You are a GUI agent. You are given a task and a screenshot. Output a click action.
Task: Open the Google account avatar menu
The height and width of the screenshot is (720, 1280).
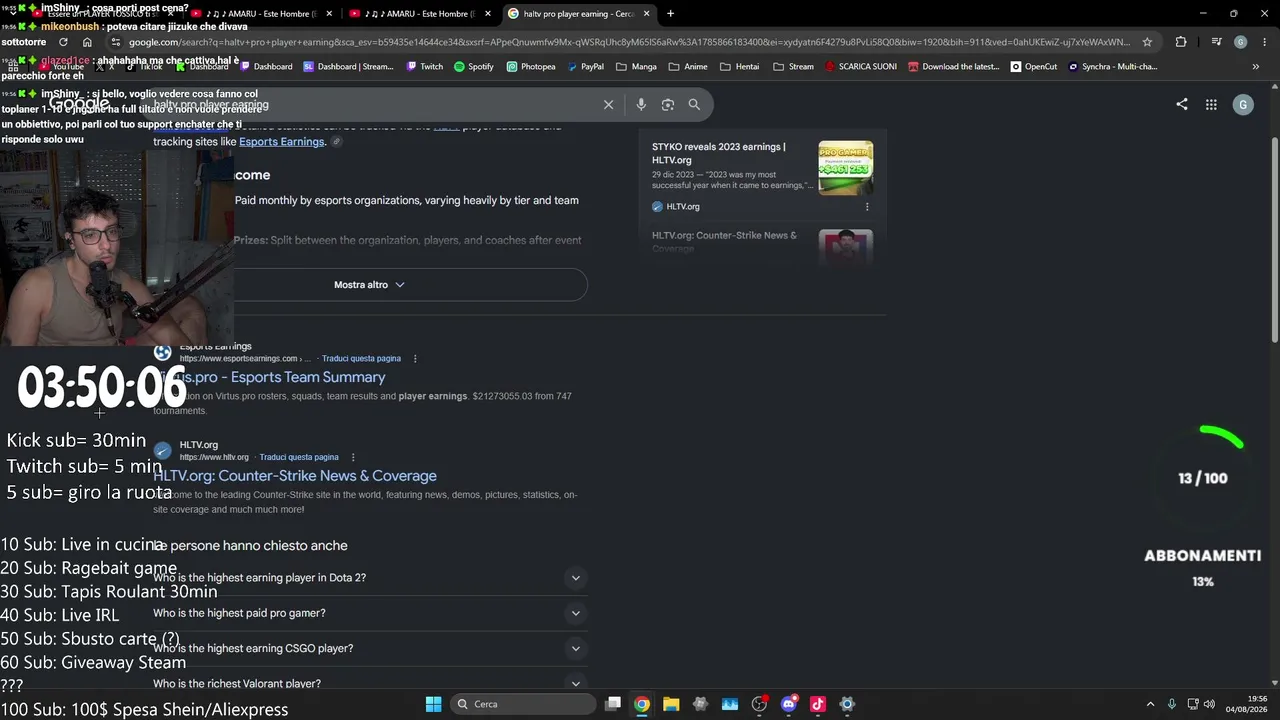(x=1243, y=104)
